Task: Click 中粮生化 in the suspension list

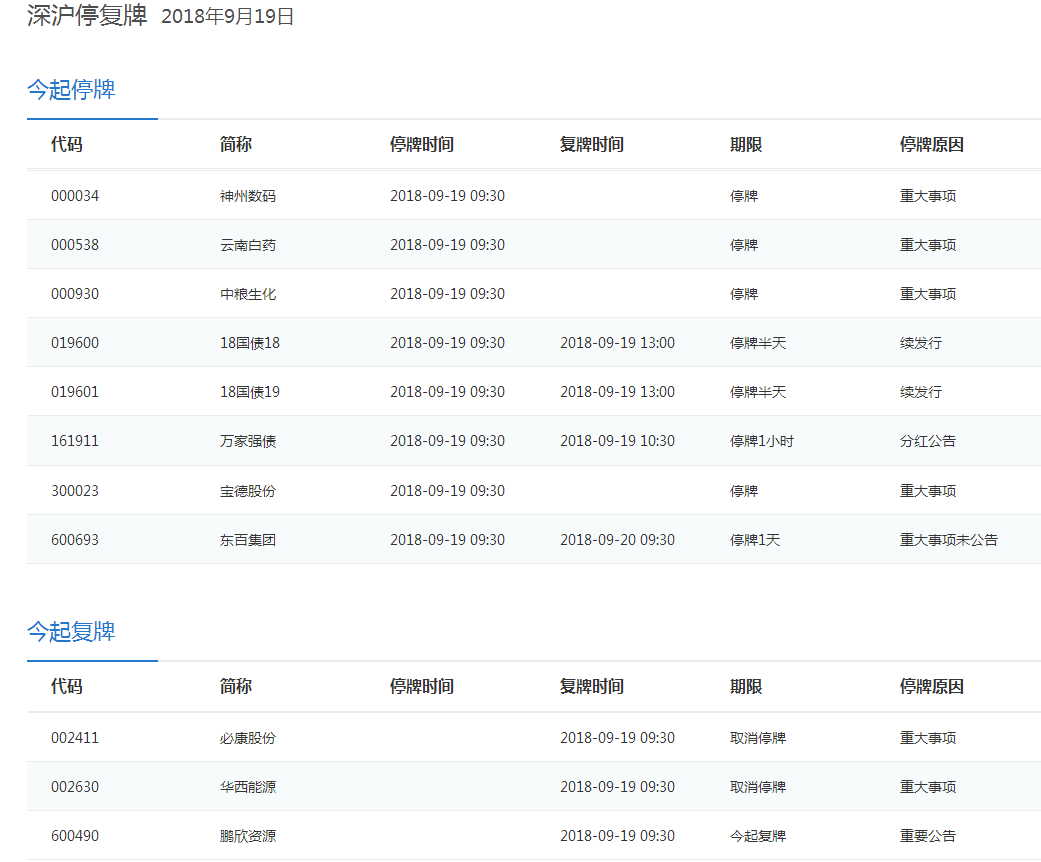Action: 247,294
